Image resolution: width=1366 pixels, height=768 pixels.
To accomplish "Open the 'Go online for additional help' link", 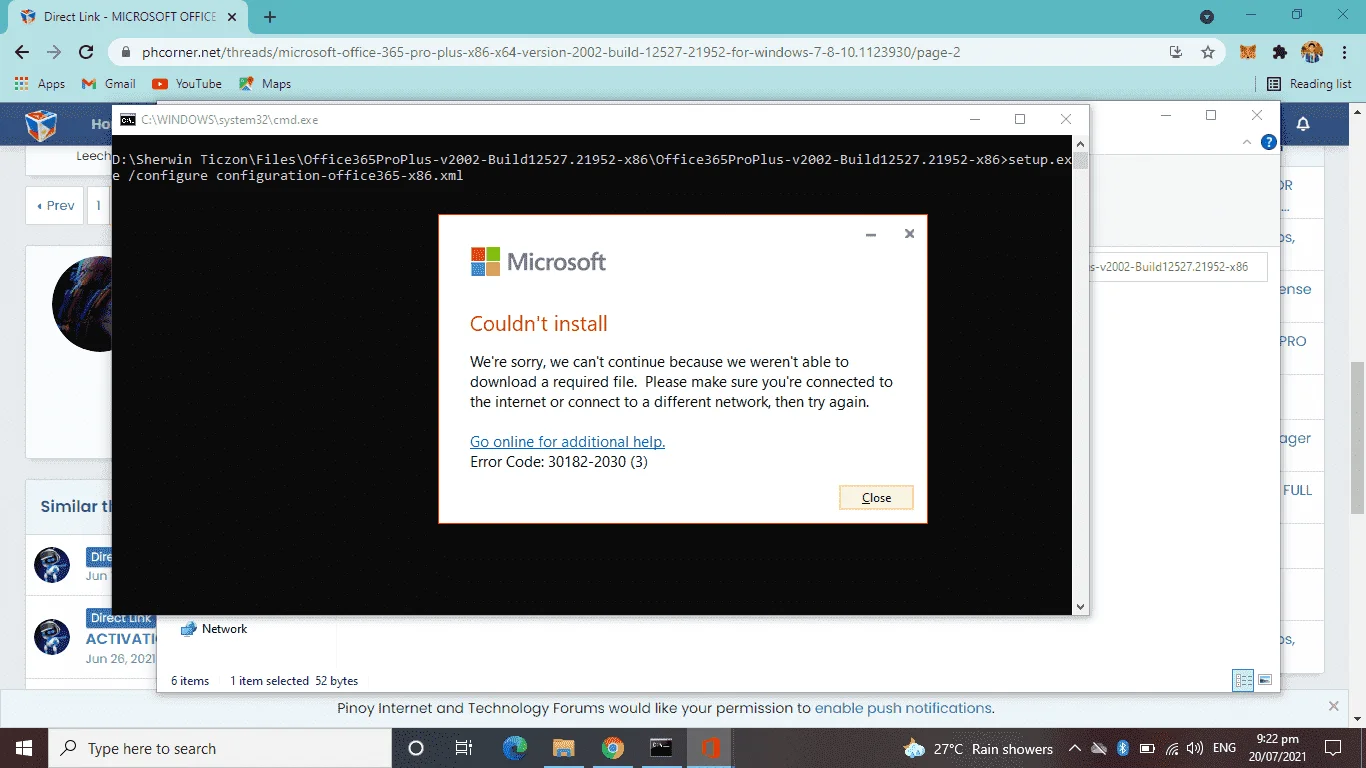I will click(x=567, y=442).
